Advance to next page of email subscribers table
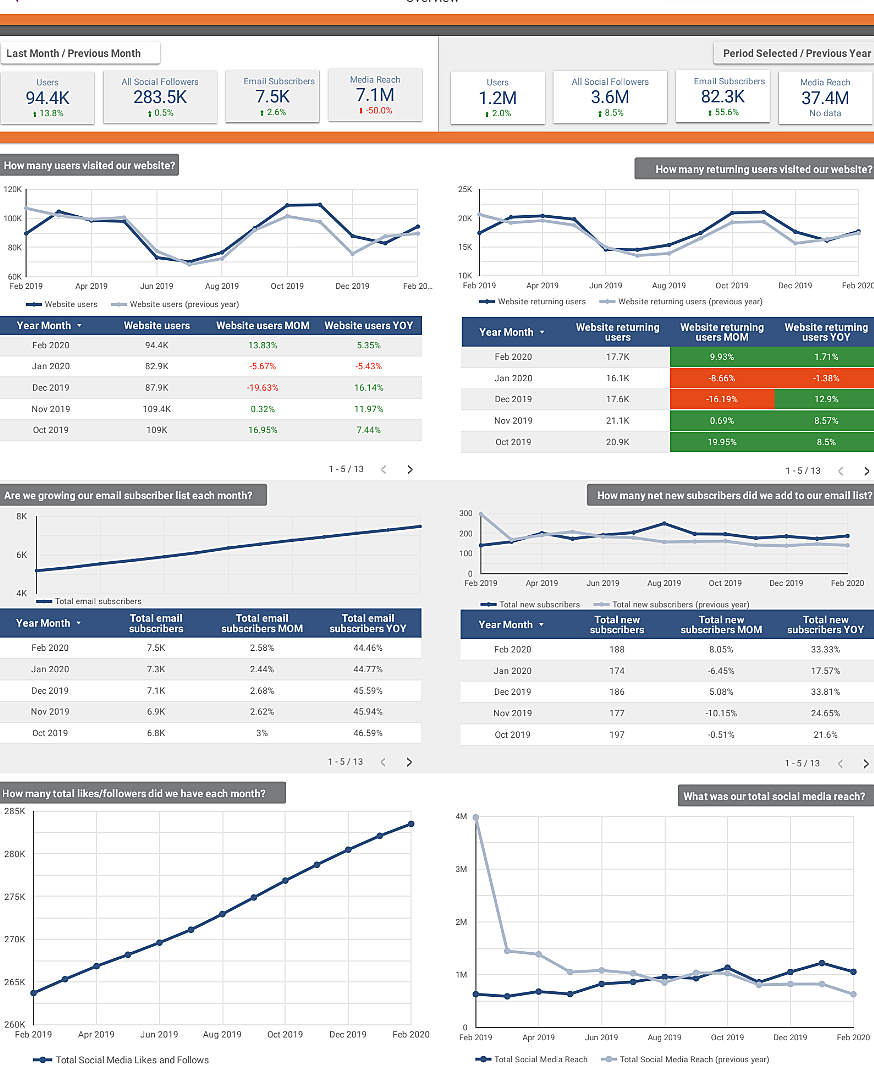874x1075 pixels. [409, 762]
